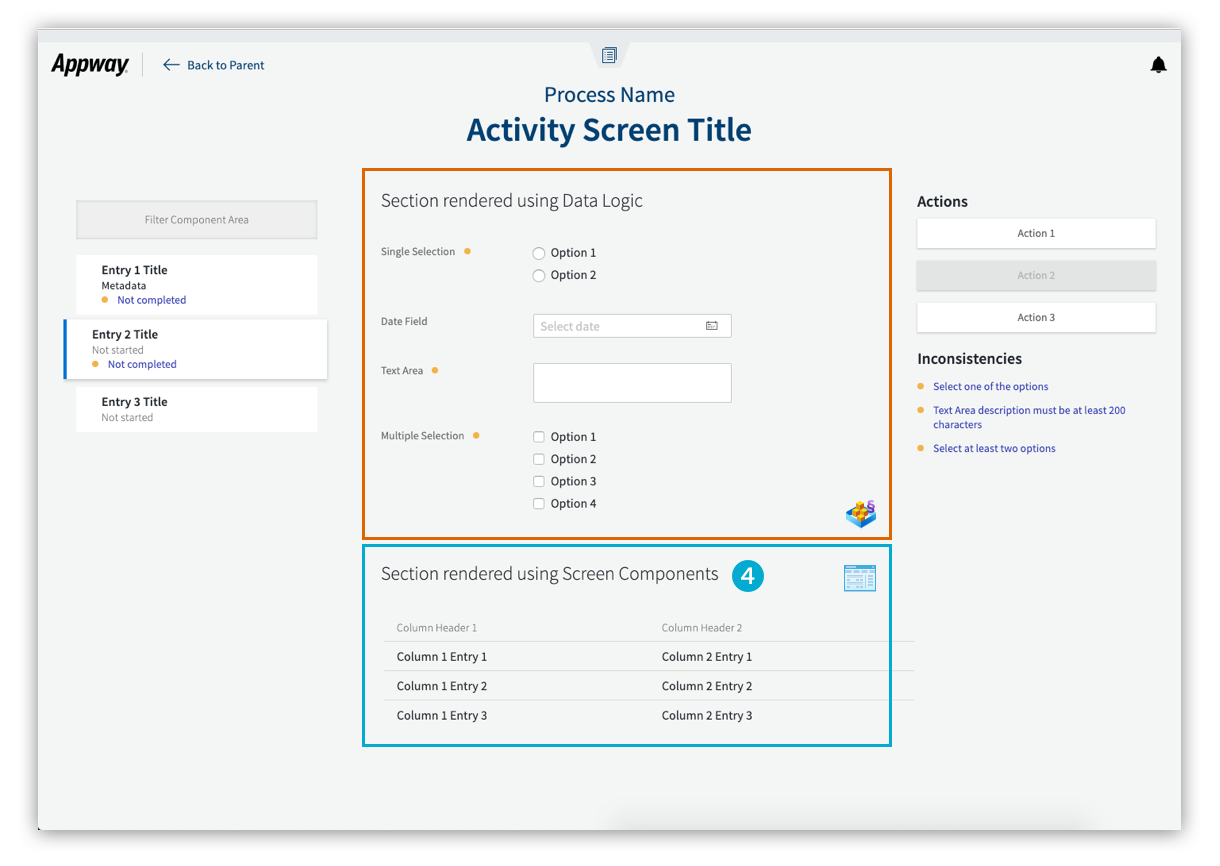Tick the Option 4 checkbox

[x=539, y=504]
